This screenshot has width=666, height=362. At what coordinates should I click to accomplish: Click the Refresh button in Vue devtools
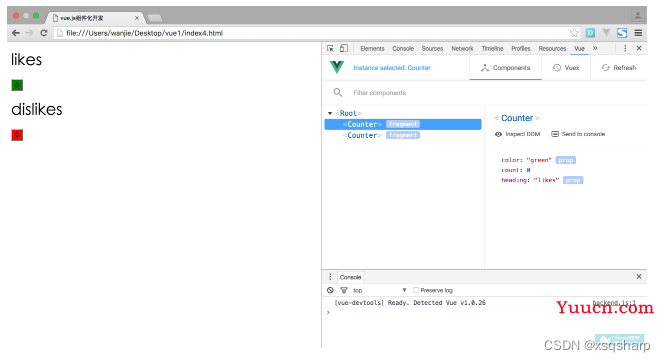tap(619, 68)
